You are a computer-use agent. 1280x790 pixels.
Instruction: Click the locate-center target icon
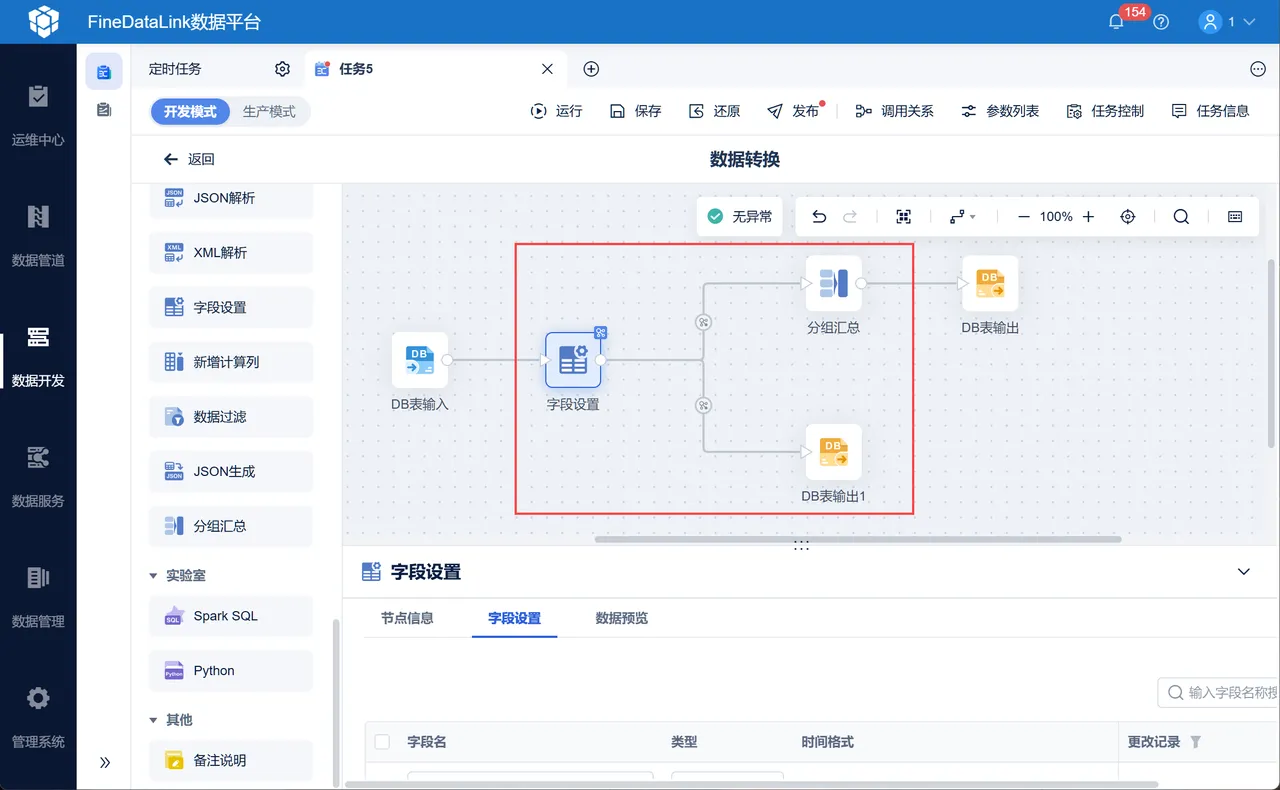1128,217
